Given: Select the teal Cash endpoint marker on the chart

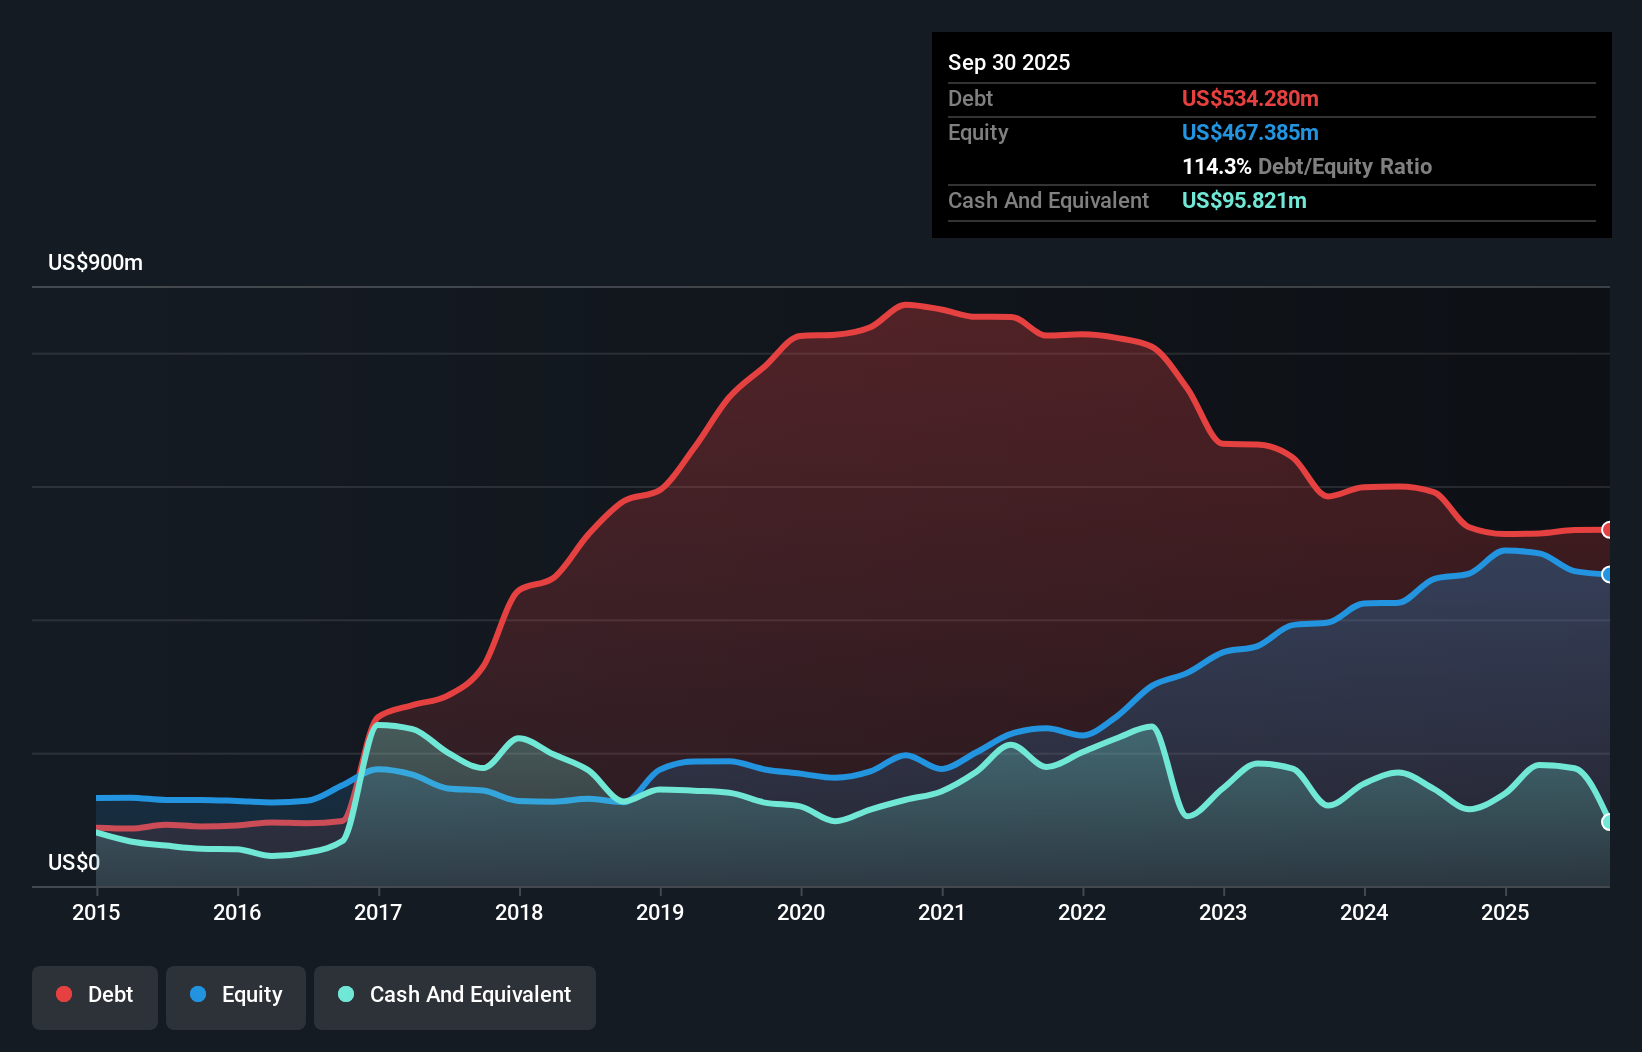Looking at the screenshot, I should click(x=1607, y=822).
